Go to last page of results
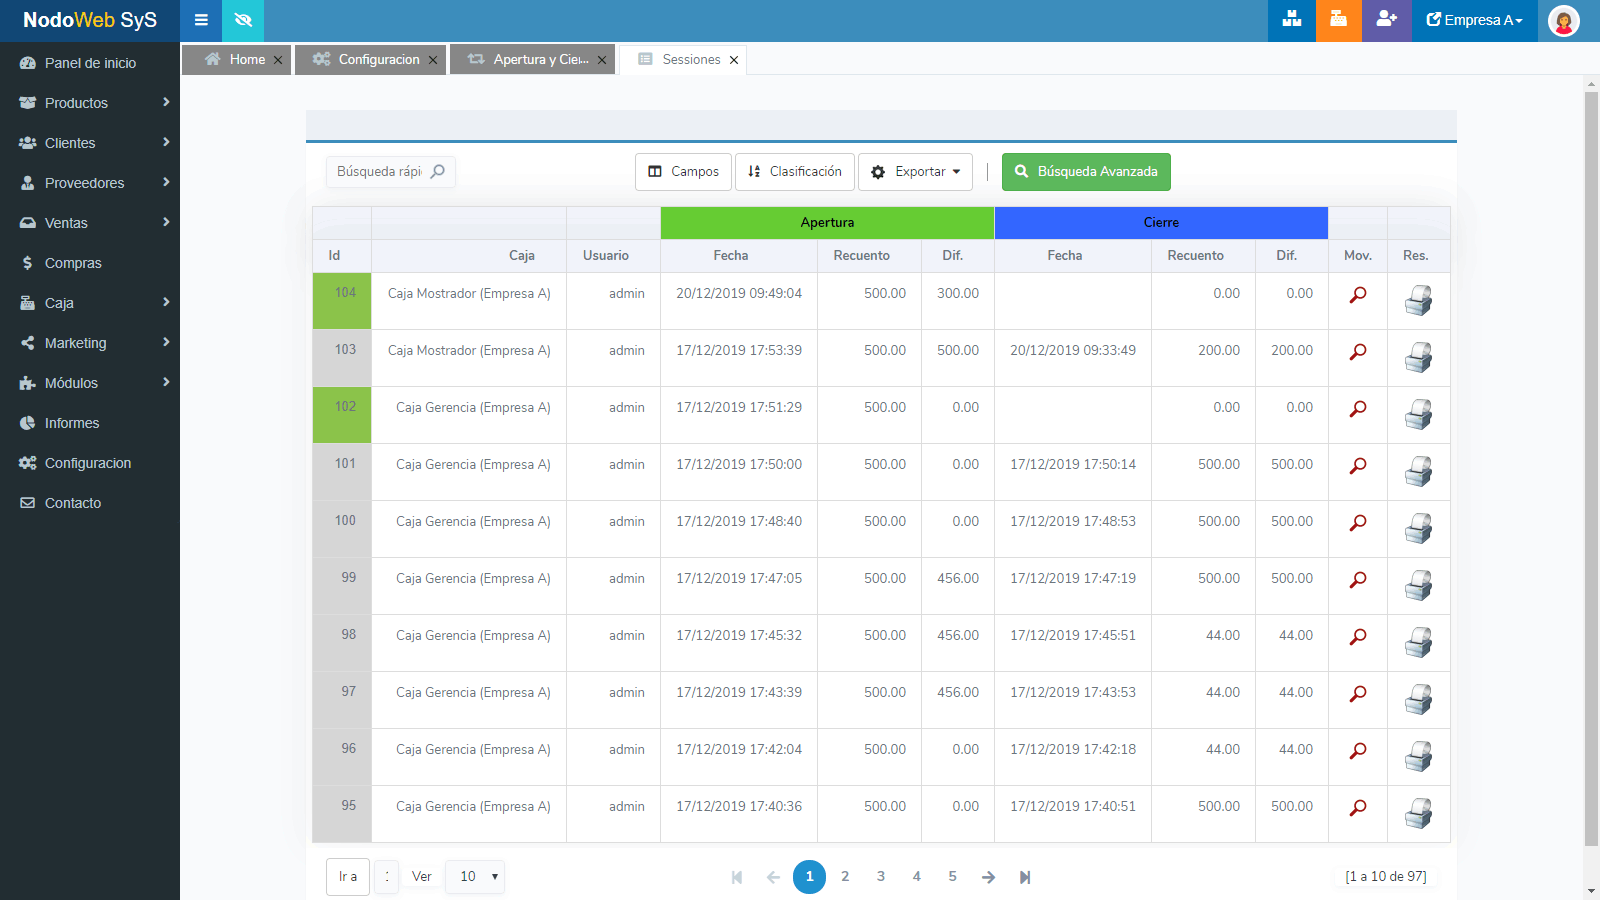1600x900 pixels. (1025, 877)
